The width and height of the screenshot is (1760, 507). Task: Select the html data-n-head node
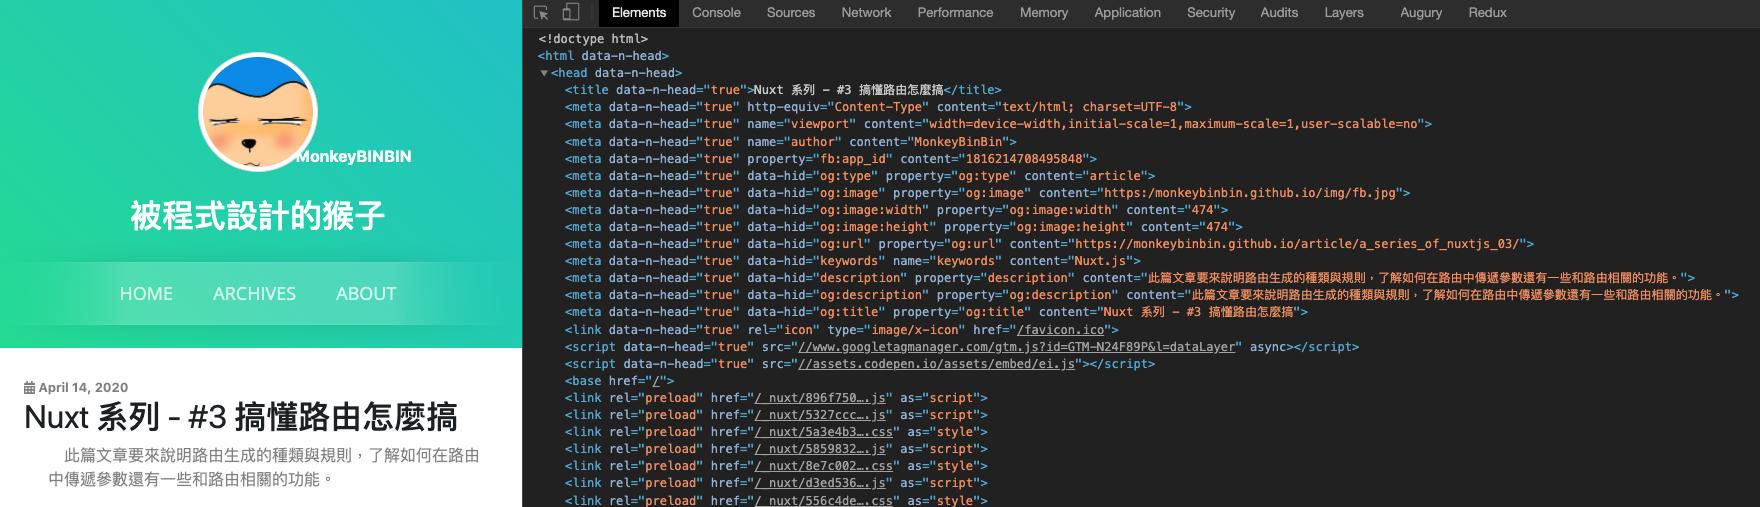(x=603, y=56)
